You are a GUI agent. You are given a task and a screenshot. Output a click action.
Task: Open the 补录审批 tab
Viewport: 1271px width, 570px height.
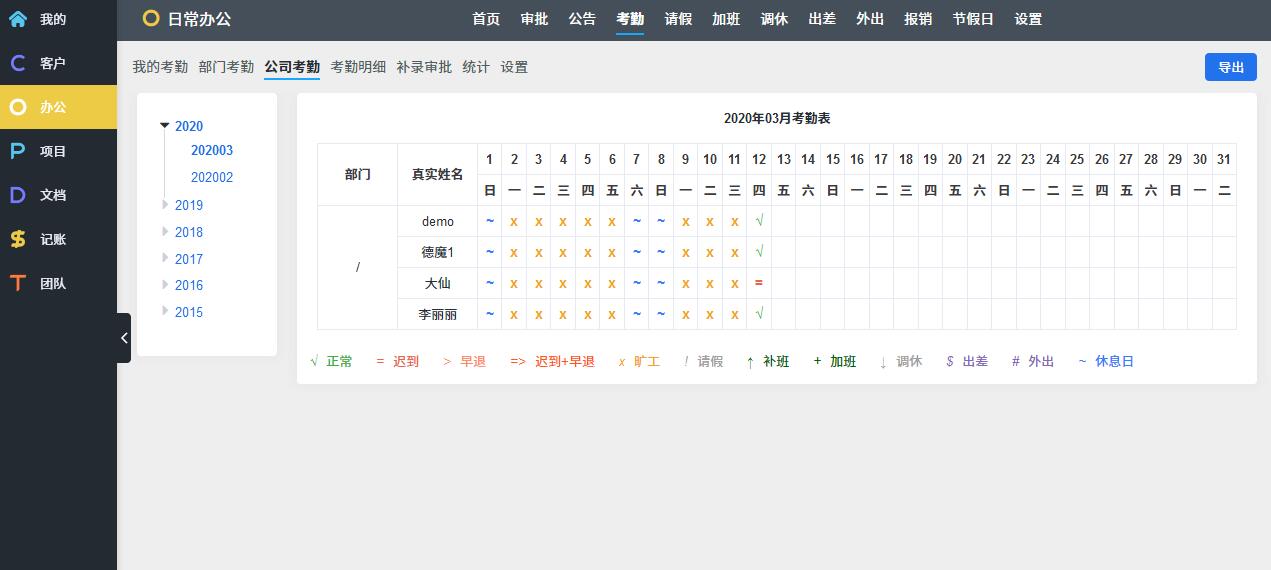[424, 67]
